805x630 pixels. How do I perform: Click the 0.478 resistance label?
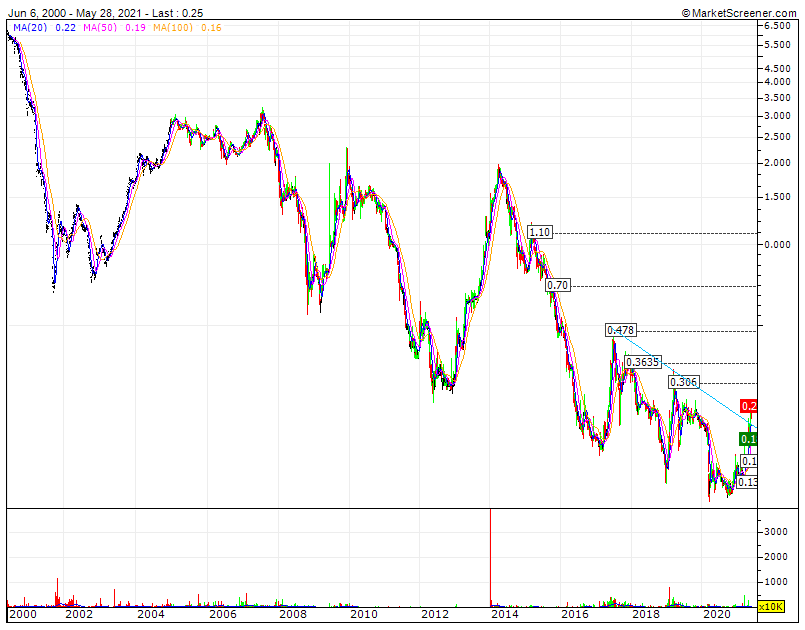621,330
